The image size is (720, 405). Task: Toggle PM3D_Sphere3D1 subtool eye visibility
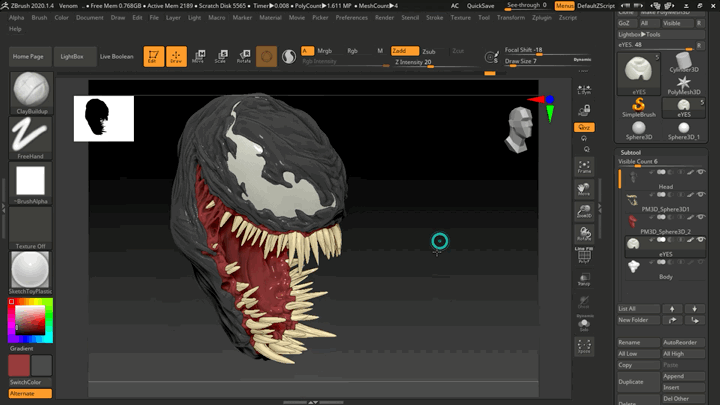[x=700, y=195]
